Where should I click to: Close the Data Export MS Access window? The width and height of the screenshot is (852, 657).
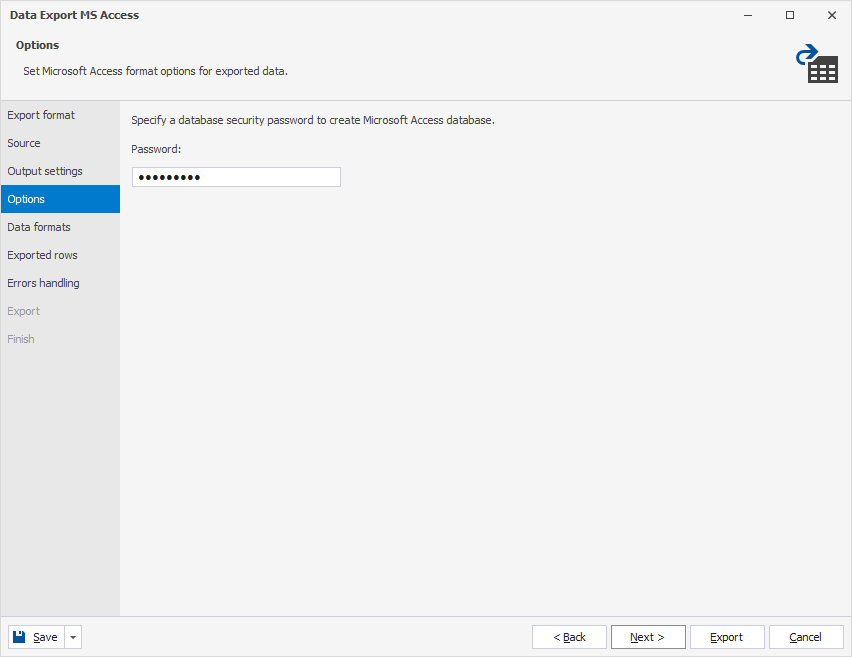pyautogui.click(x=832, y=15)
